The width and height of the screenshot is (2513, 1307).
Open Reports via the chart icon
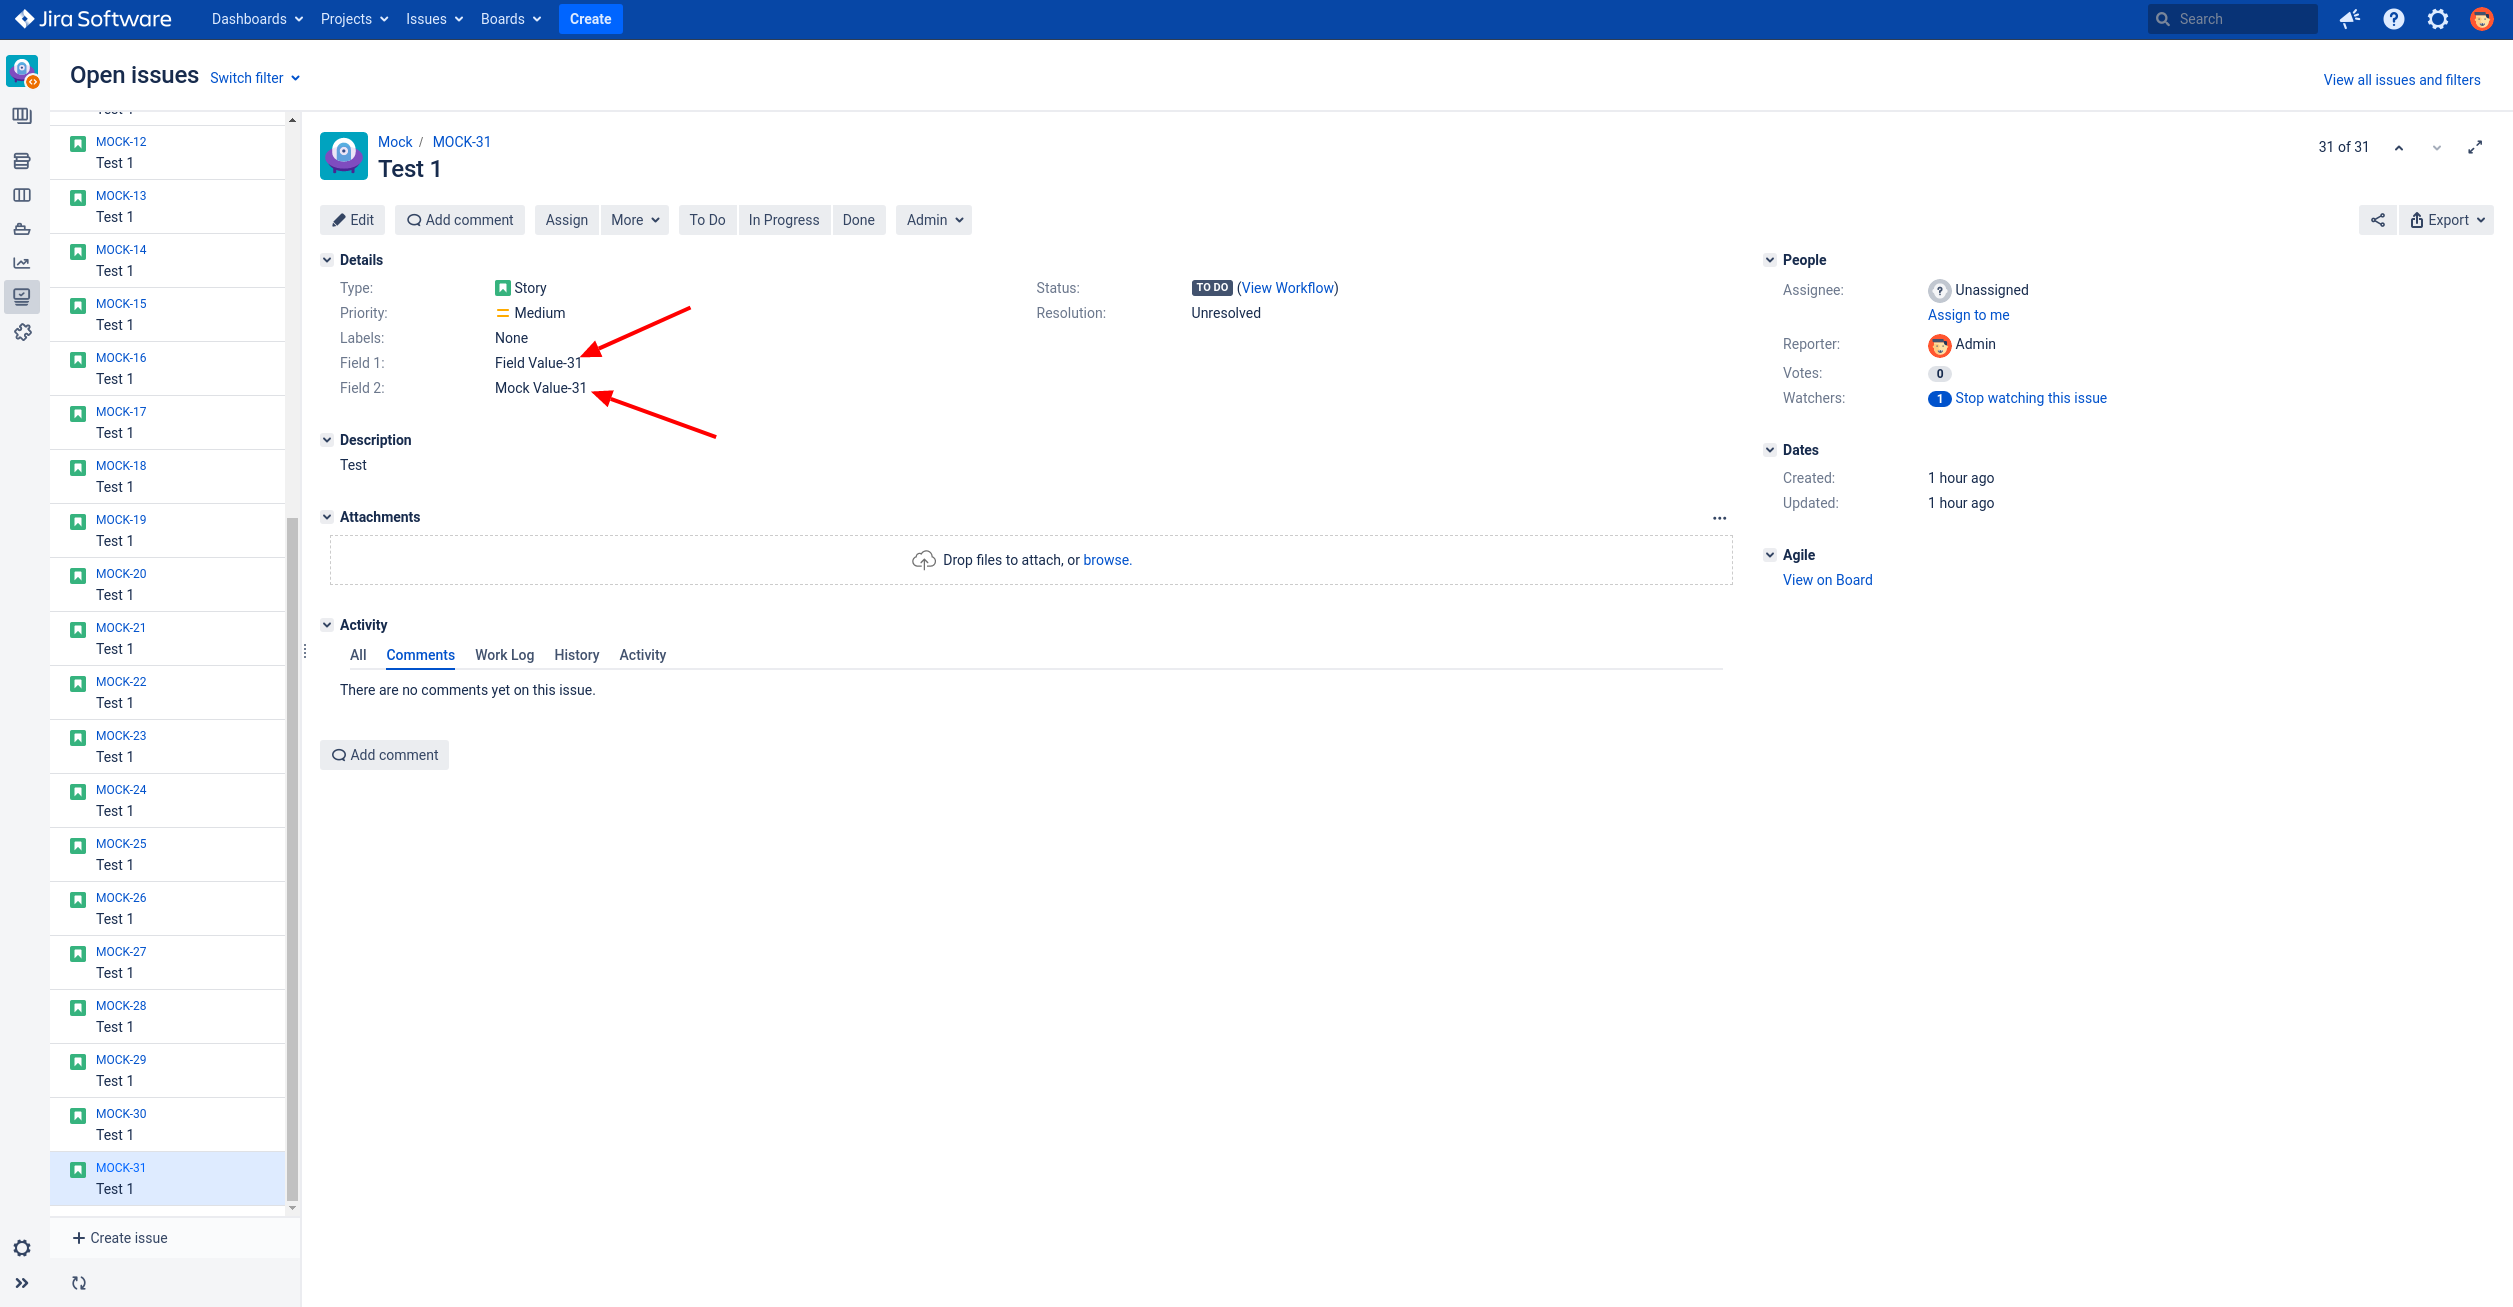(x=22, y=263)
